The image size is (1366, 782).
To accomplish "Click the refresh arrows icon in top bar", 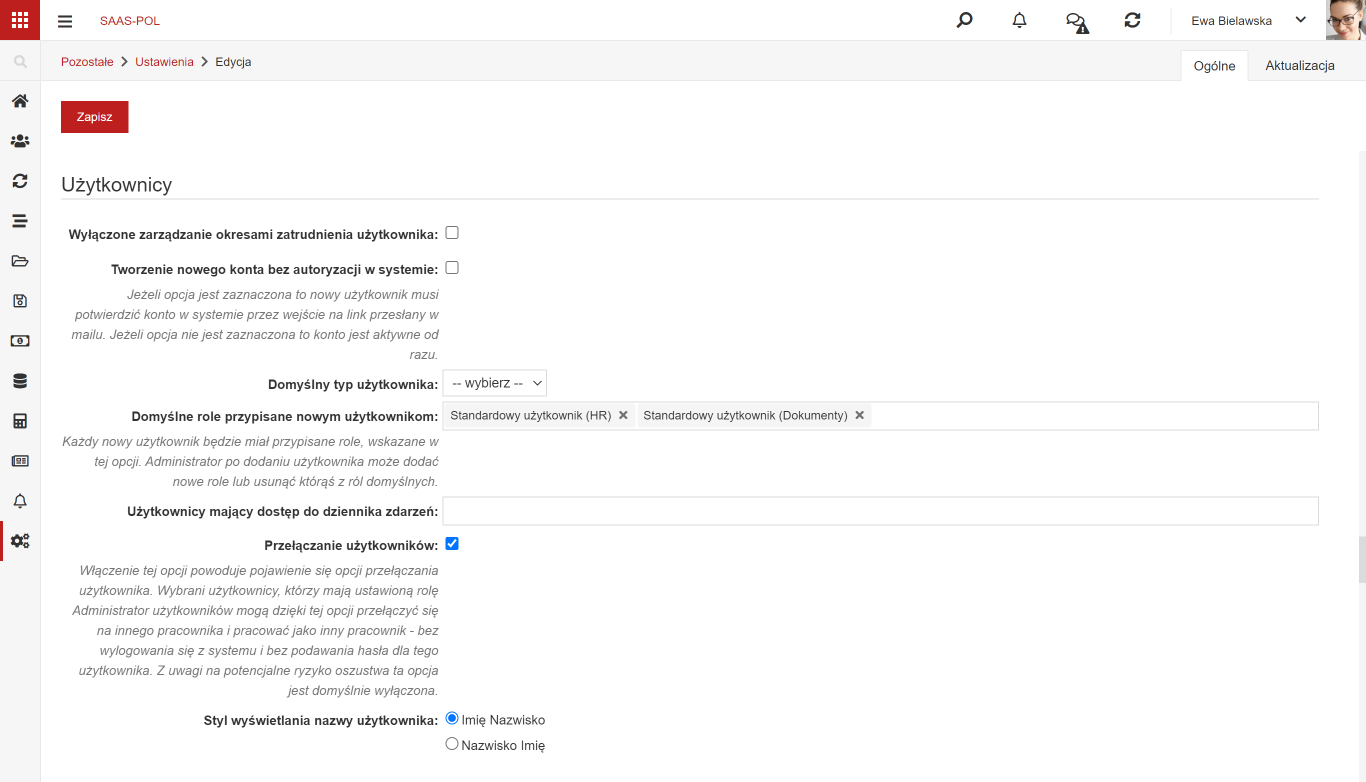I will click(x=1132, y=20).
